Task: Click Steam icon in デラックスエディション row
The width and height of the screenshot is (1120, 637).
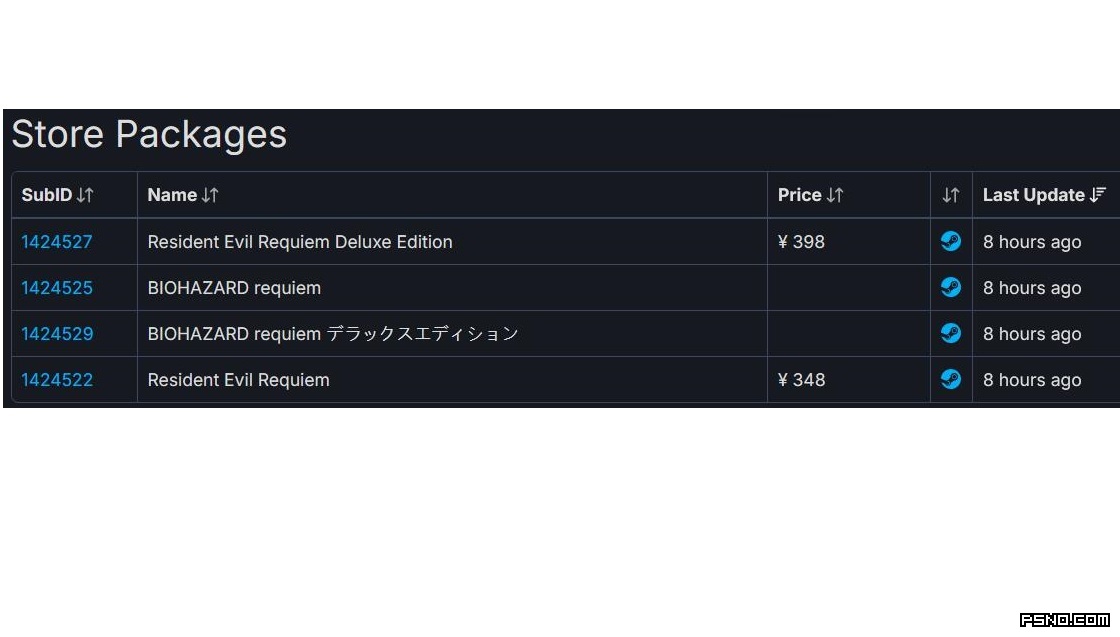Action: coord(950,334)
